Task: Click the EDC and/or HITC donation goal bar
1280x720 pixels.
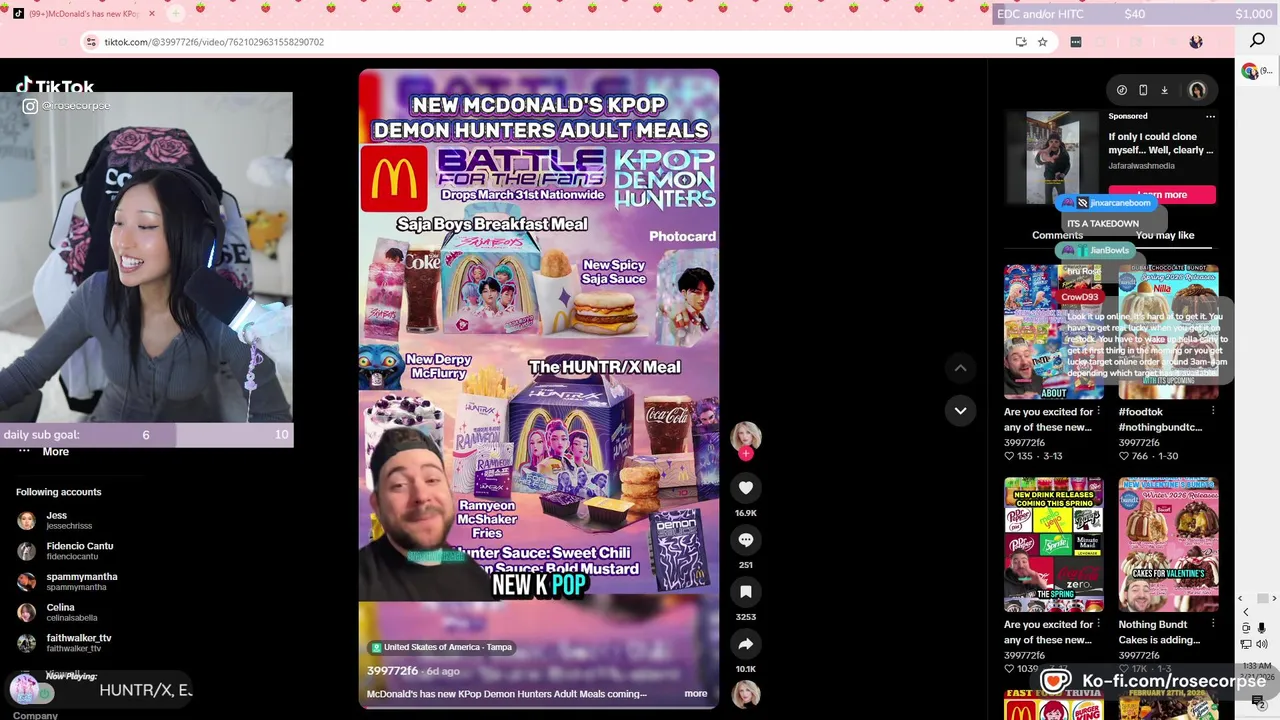Action: click(1134, 14)
